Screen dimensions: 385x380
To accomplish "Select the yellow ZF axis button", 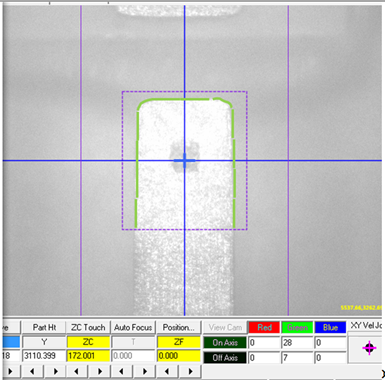I will [x=179, y=342].
